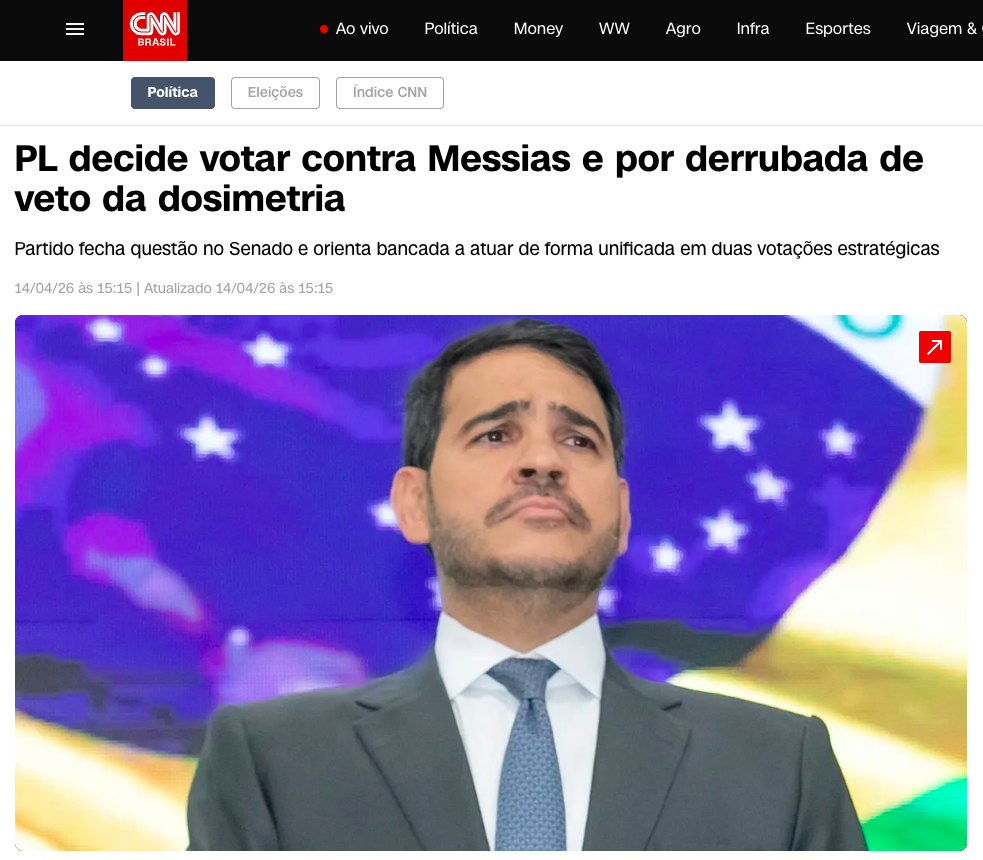Click the publication date 14/04/26 às 15:15
The height and width of the screenshot is (860, 983).
tap(73, 288)
